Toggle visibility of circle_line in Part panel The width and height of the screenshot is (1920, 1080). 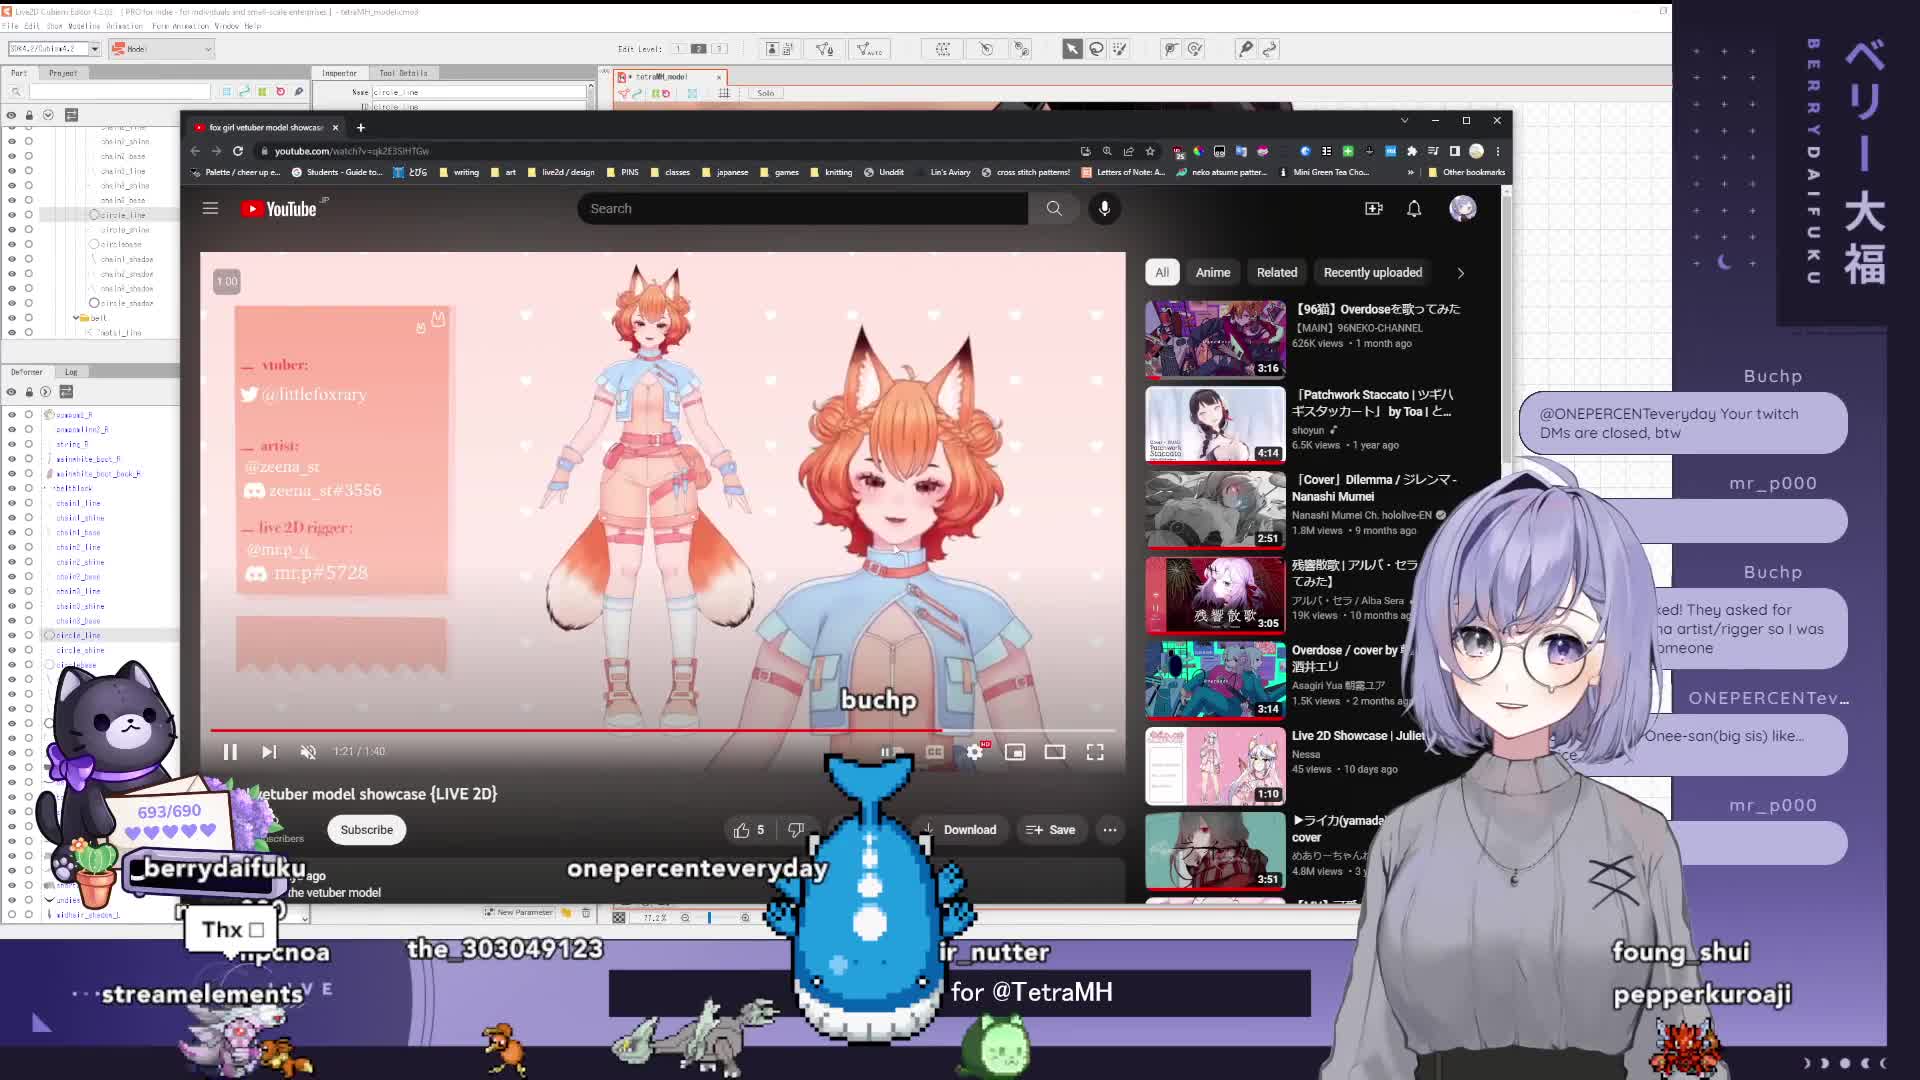(x=12, y=215)
